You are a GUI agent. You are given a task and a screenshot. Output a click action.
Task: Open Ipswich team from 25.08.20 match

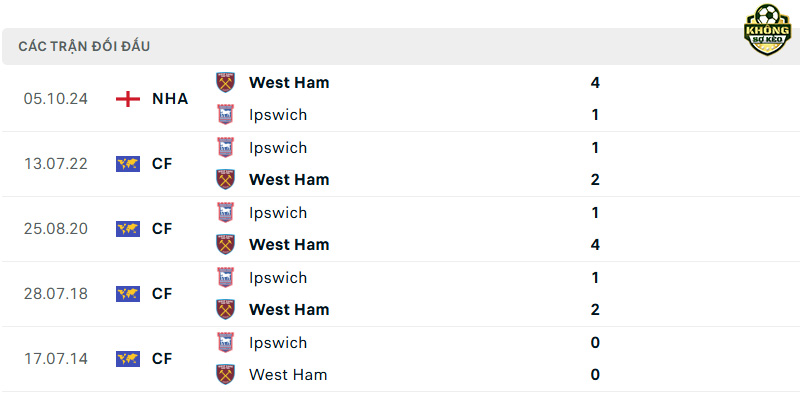click(x=278, y=213)
